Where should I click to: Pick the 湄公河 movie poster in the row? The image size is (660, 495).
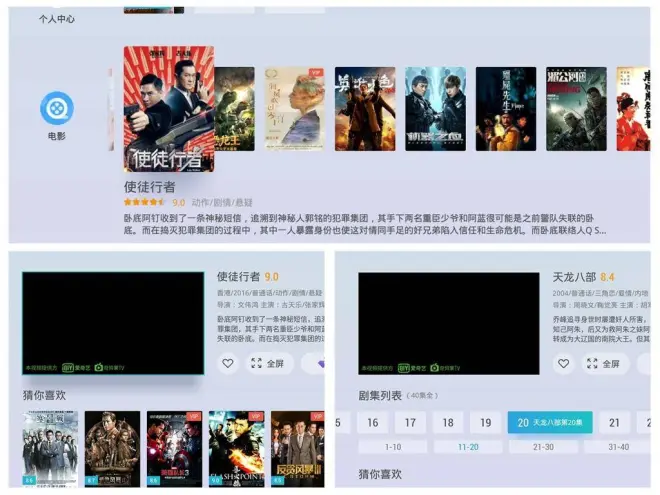576,109
